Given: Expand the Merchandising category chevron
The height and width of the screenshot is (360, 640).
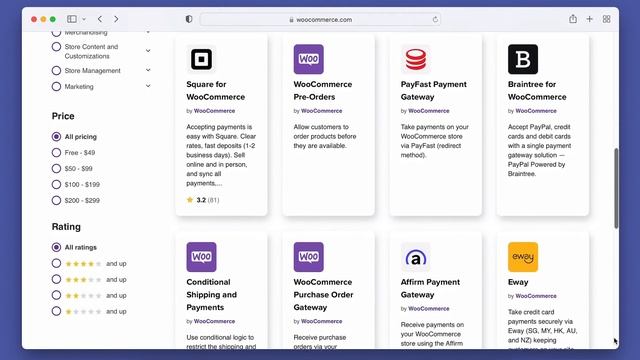Looking at the screenshot, I should 148,33.
